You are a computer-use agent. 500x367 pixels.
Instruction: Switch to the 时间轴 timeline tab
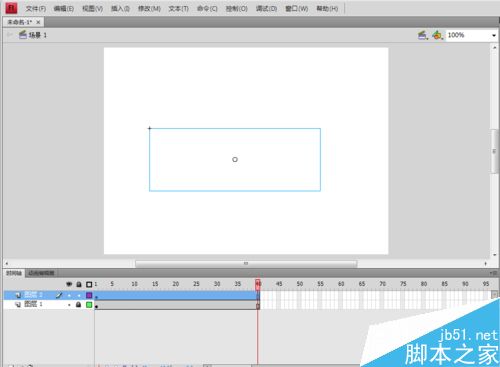click(x=14, y=273)
